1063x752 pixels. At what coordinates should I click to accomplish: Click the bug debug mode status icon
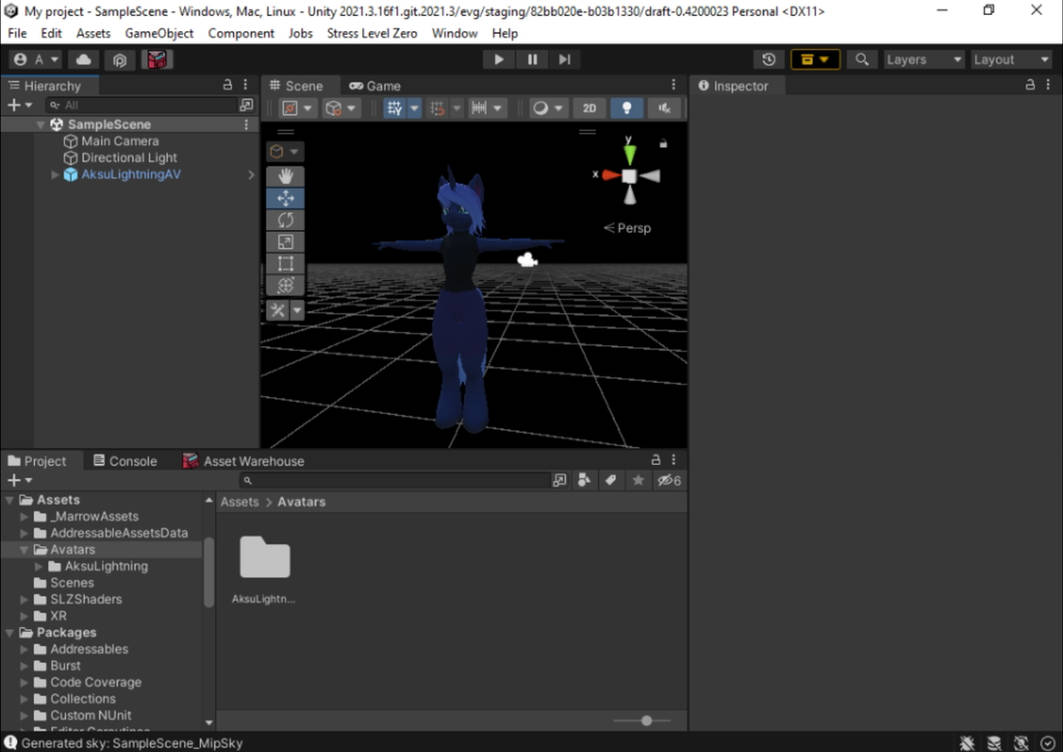[x=967, y=743]
